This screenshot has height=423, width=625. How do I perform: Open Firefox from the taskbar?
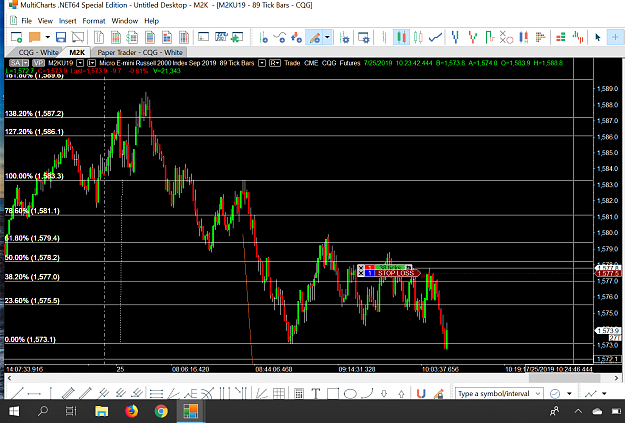pyautogui.click(x=131, y=411)
